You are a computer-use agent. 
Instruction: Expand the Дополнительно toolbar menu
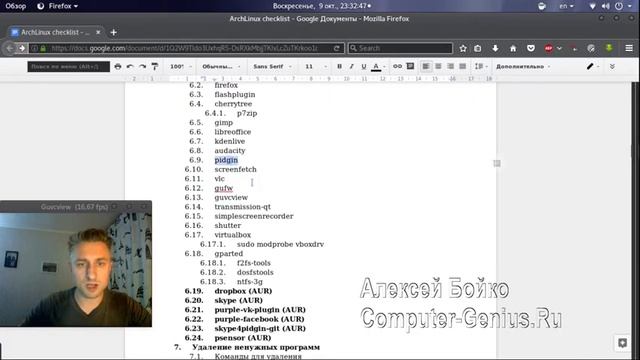[x=523, y=67]
